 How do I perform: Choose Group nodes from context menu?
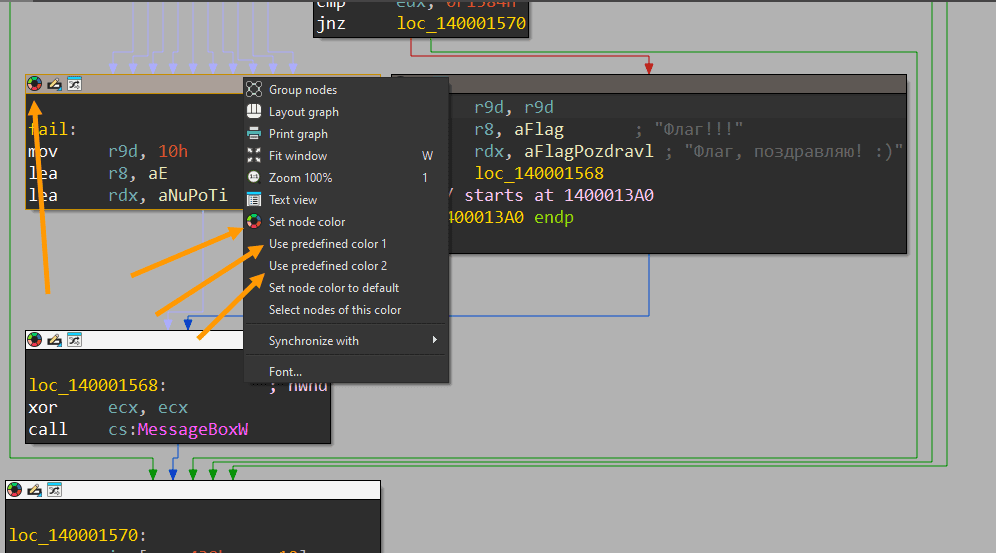click(x=302, y=90)
